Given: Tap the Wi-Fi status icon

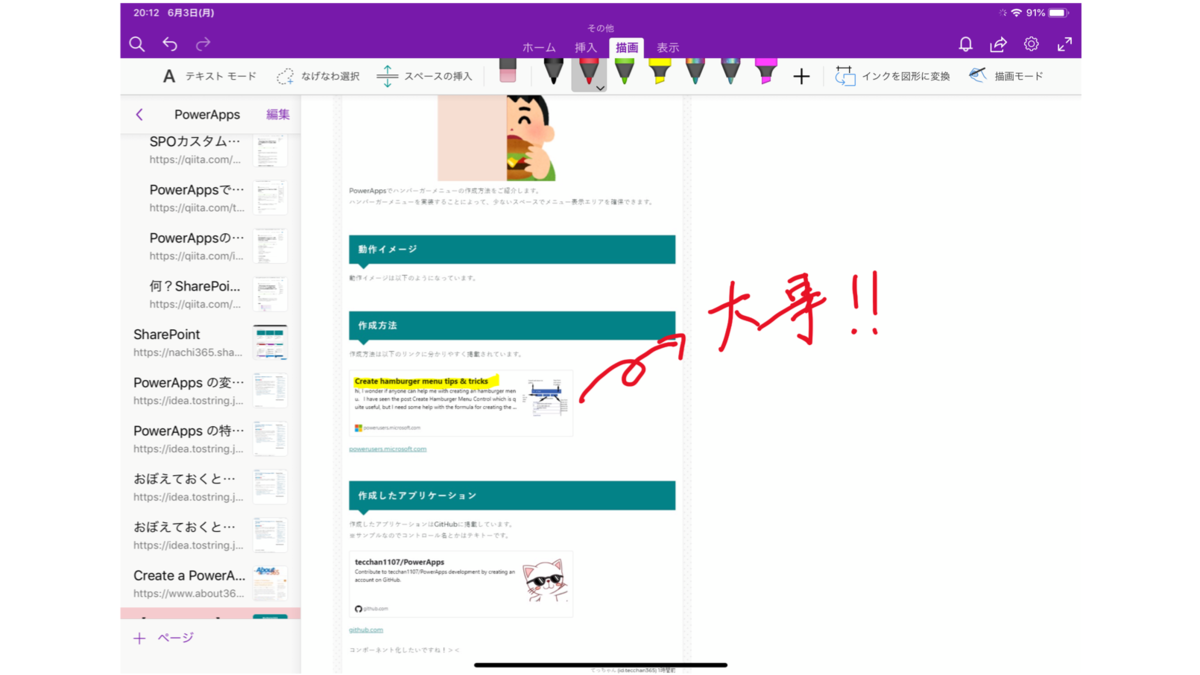Looking at the screenshot, I should tap(1016, 13).
